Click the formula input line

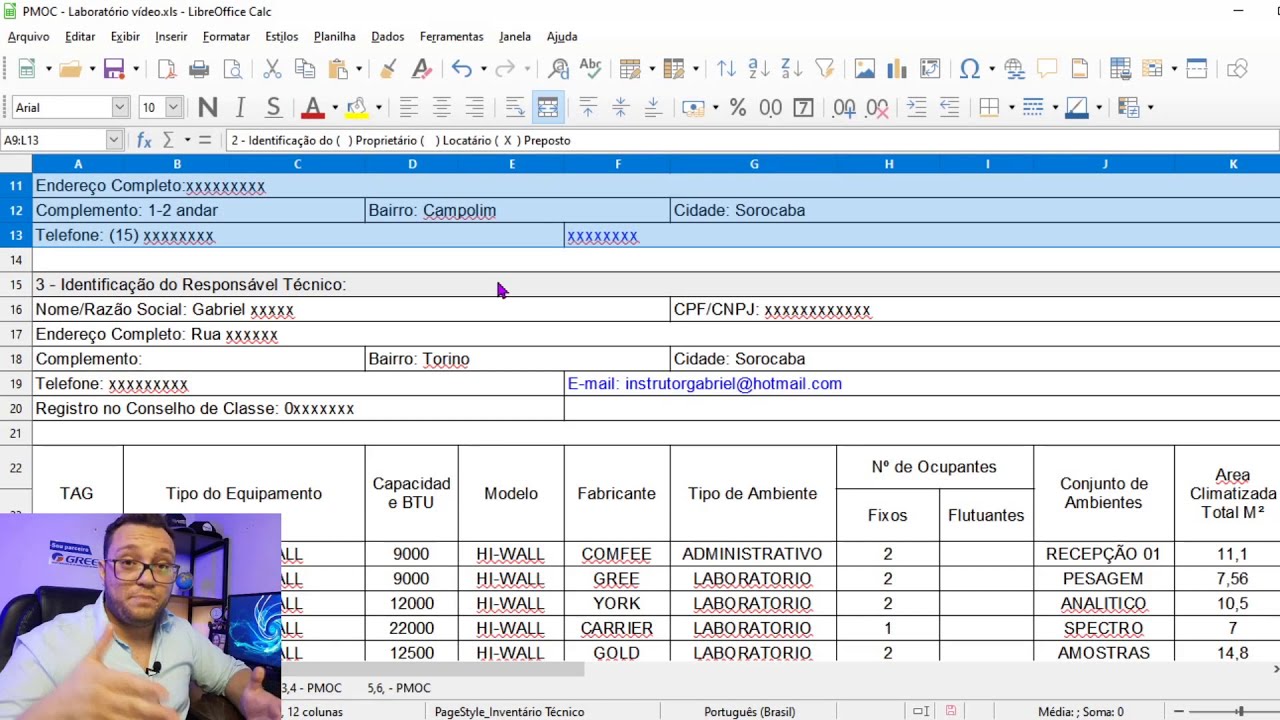752,140
